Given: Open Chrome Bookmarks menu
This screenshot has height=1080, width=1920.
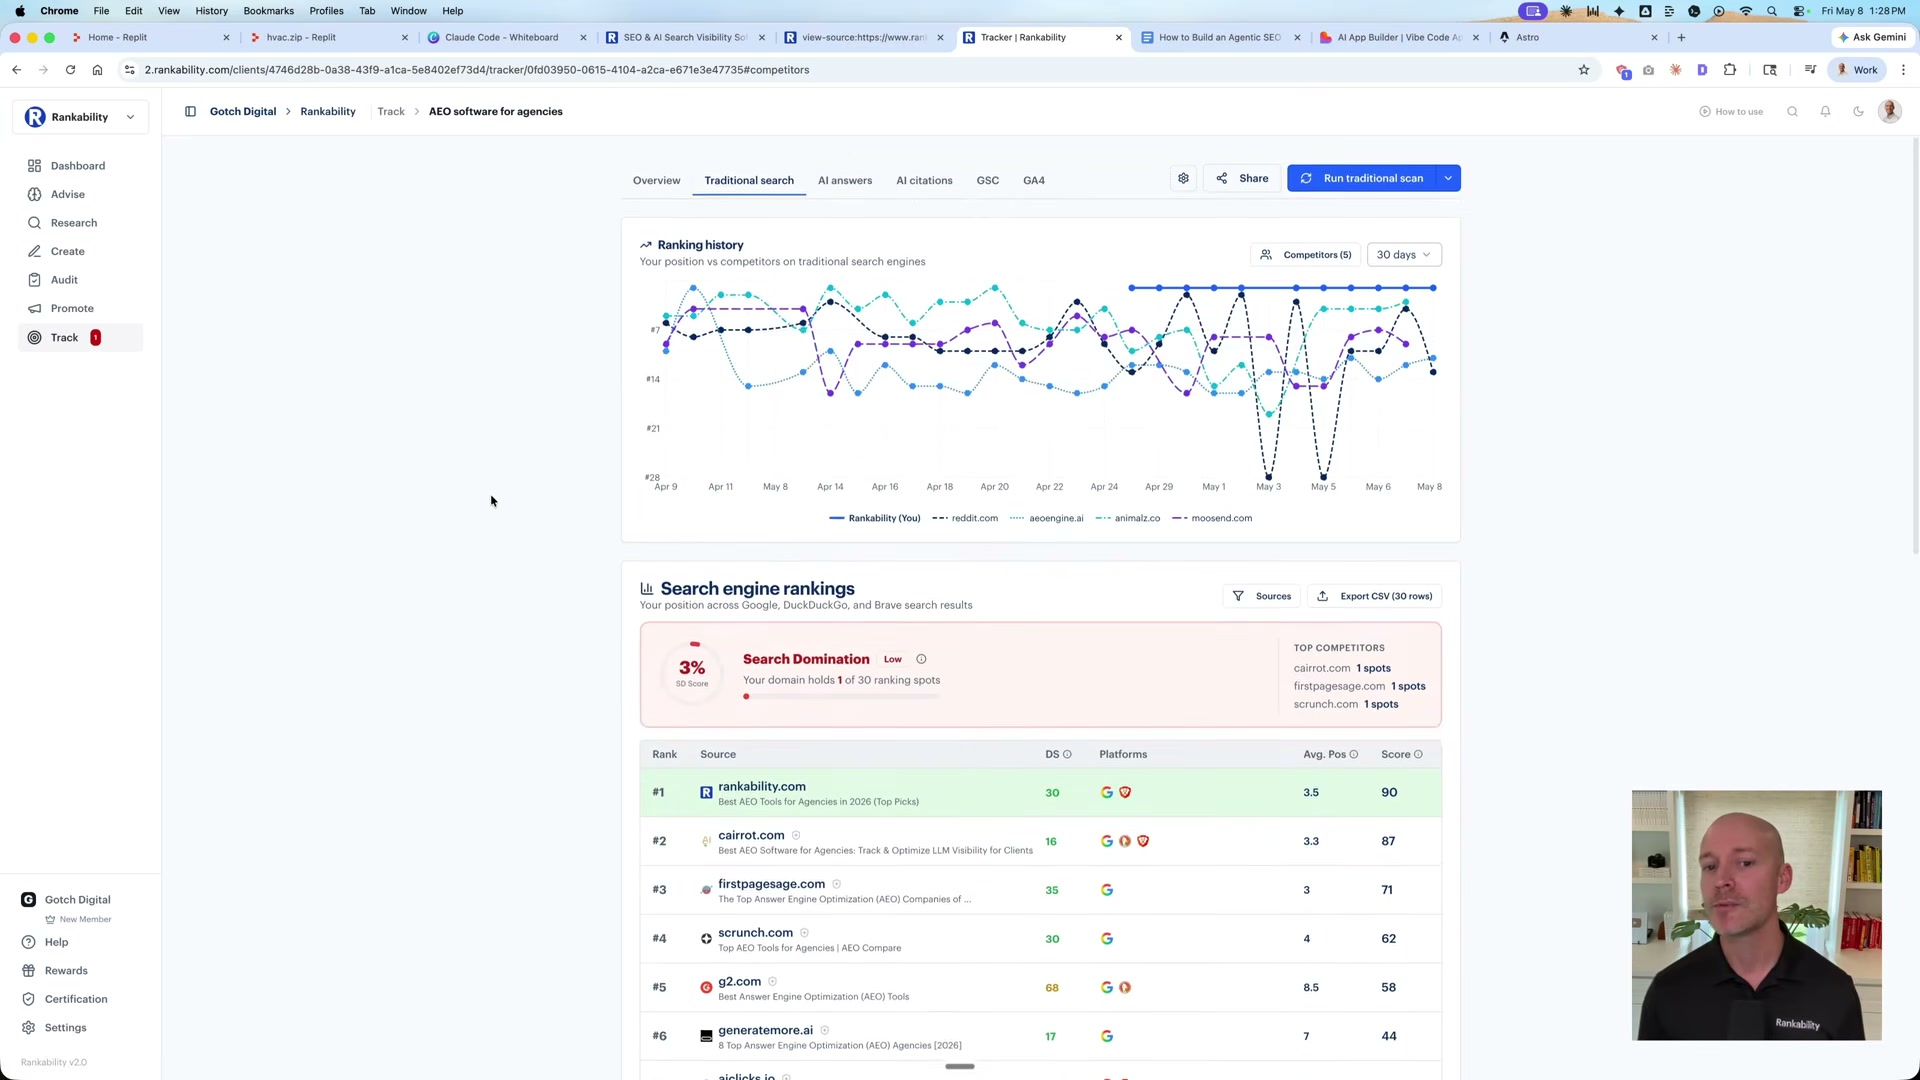Looking at the screenshot, I should point(268,11).
